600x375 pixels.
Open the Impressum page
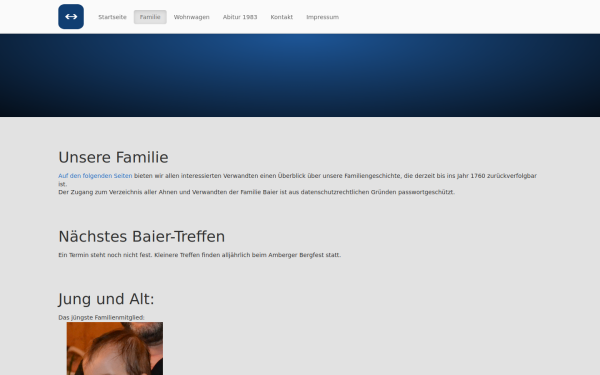[322, 17]
